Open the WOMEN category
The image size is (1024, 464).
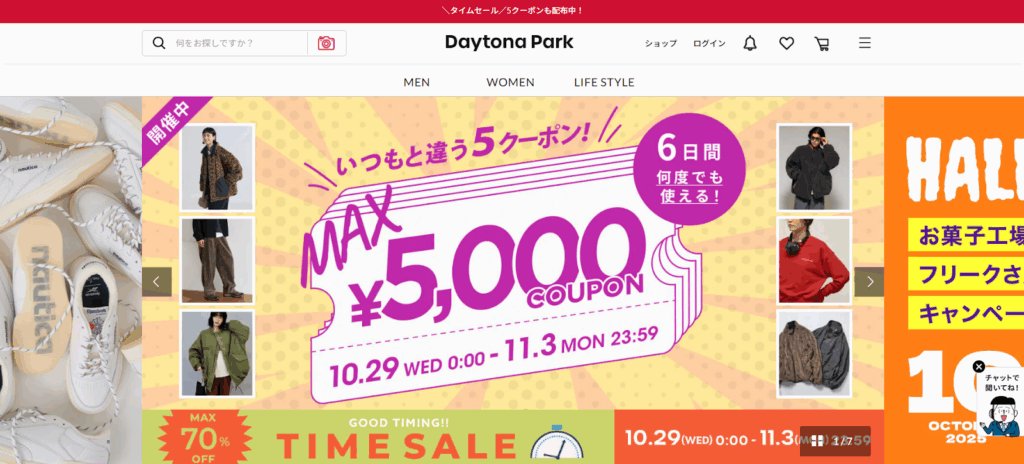tap(510, 82)
